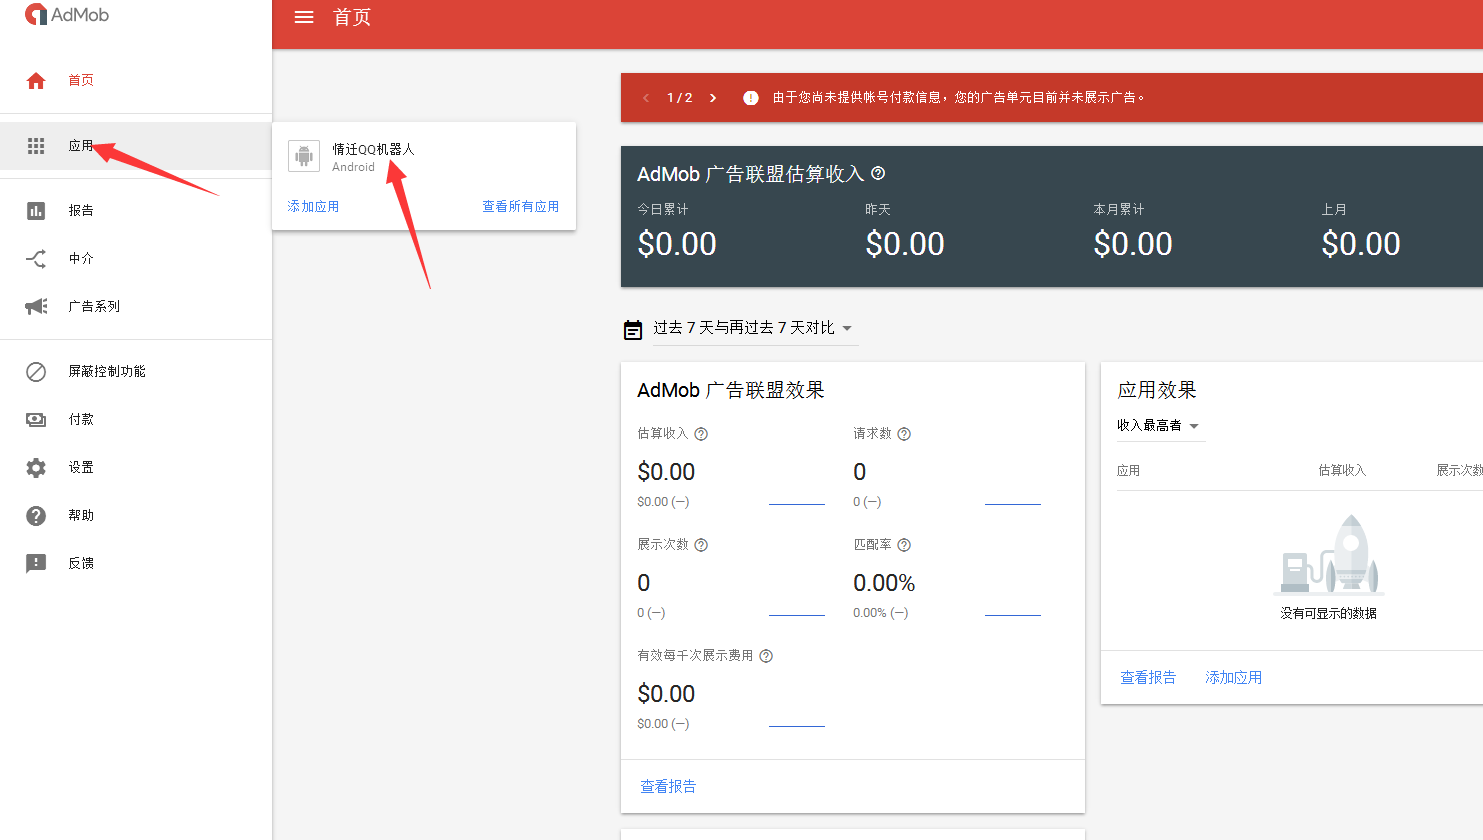Click the 估算收入 column header in 应用效果
Screen dimensions: 1483x840
1342,471
